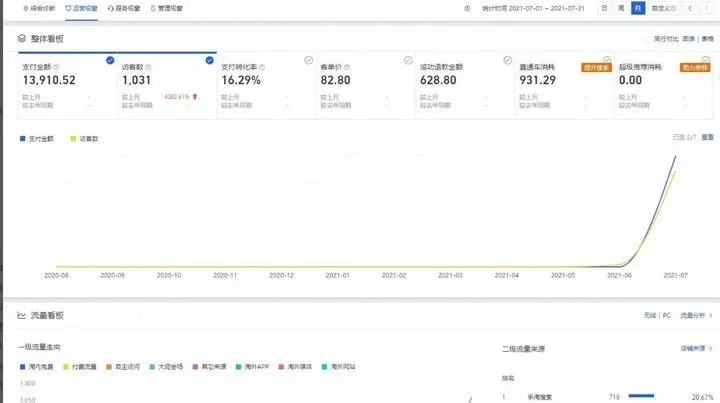Switch to the 运营视窗 tab
The height and width of the screenshot is (403, 720).
pyautogui.click(x=81, y=8)
